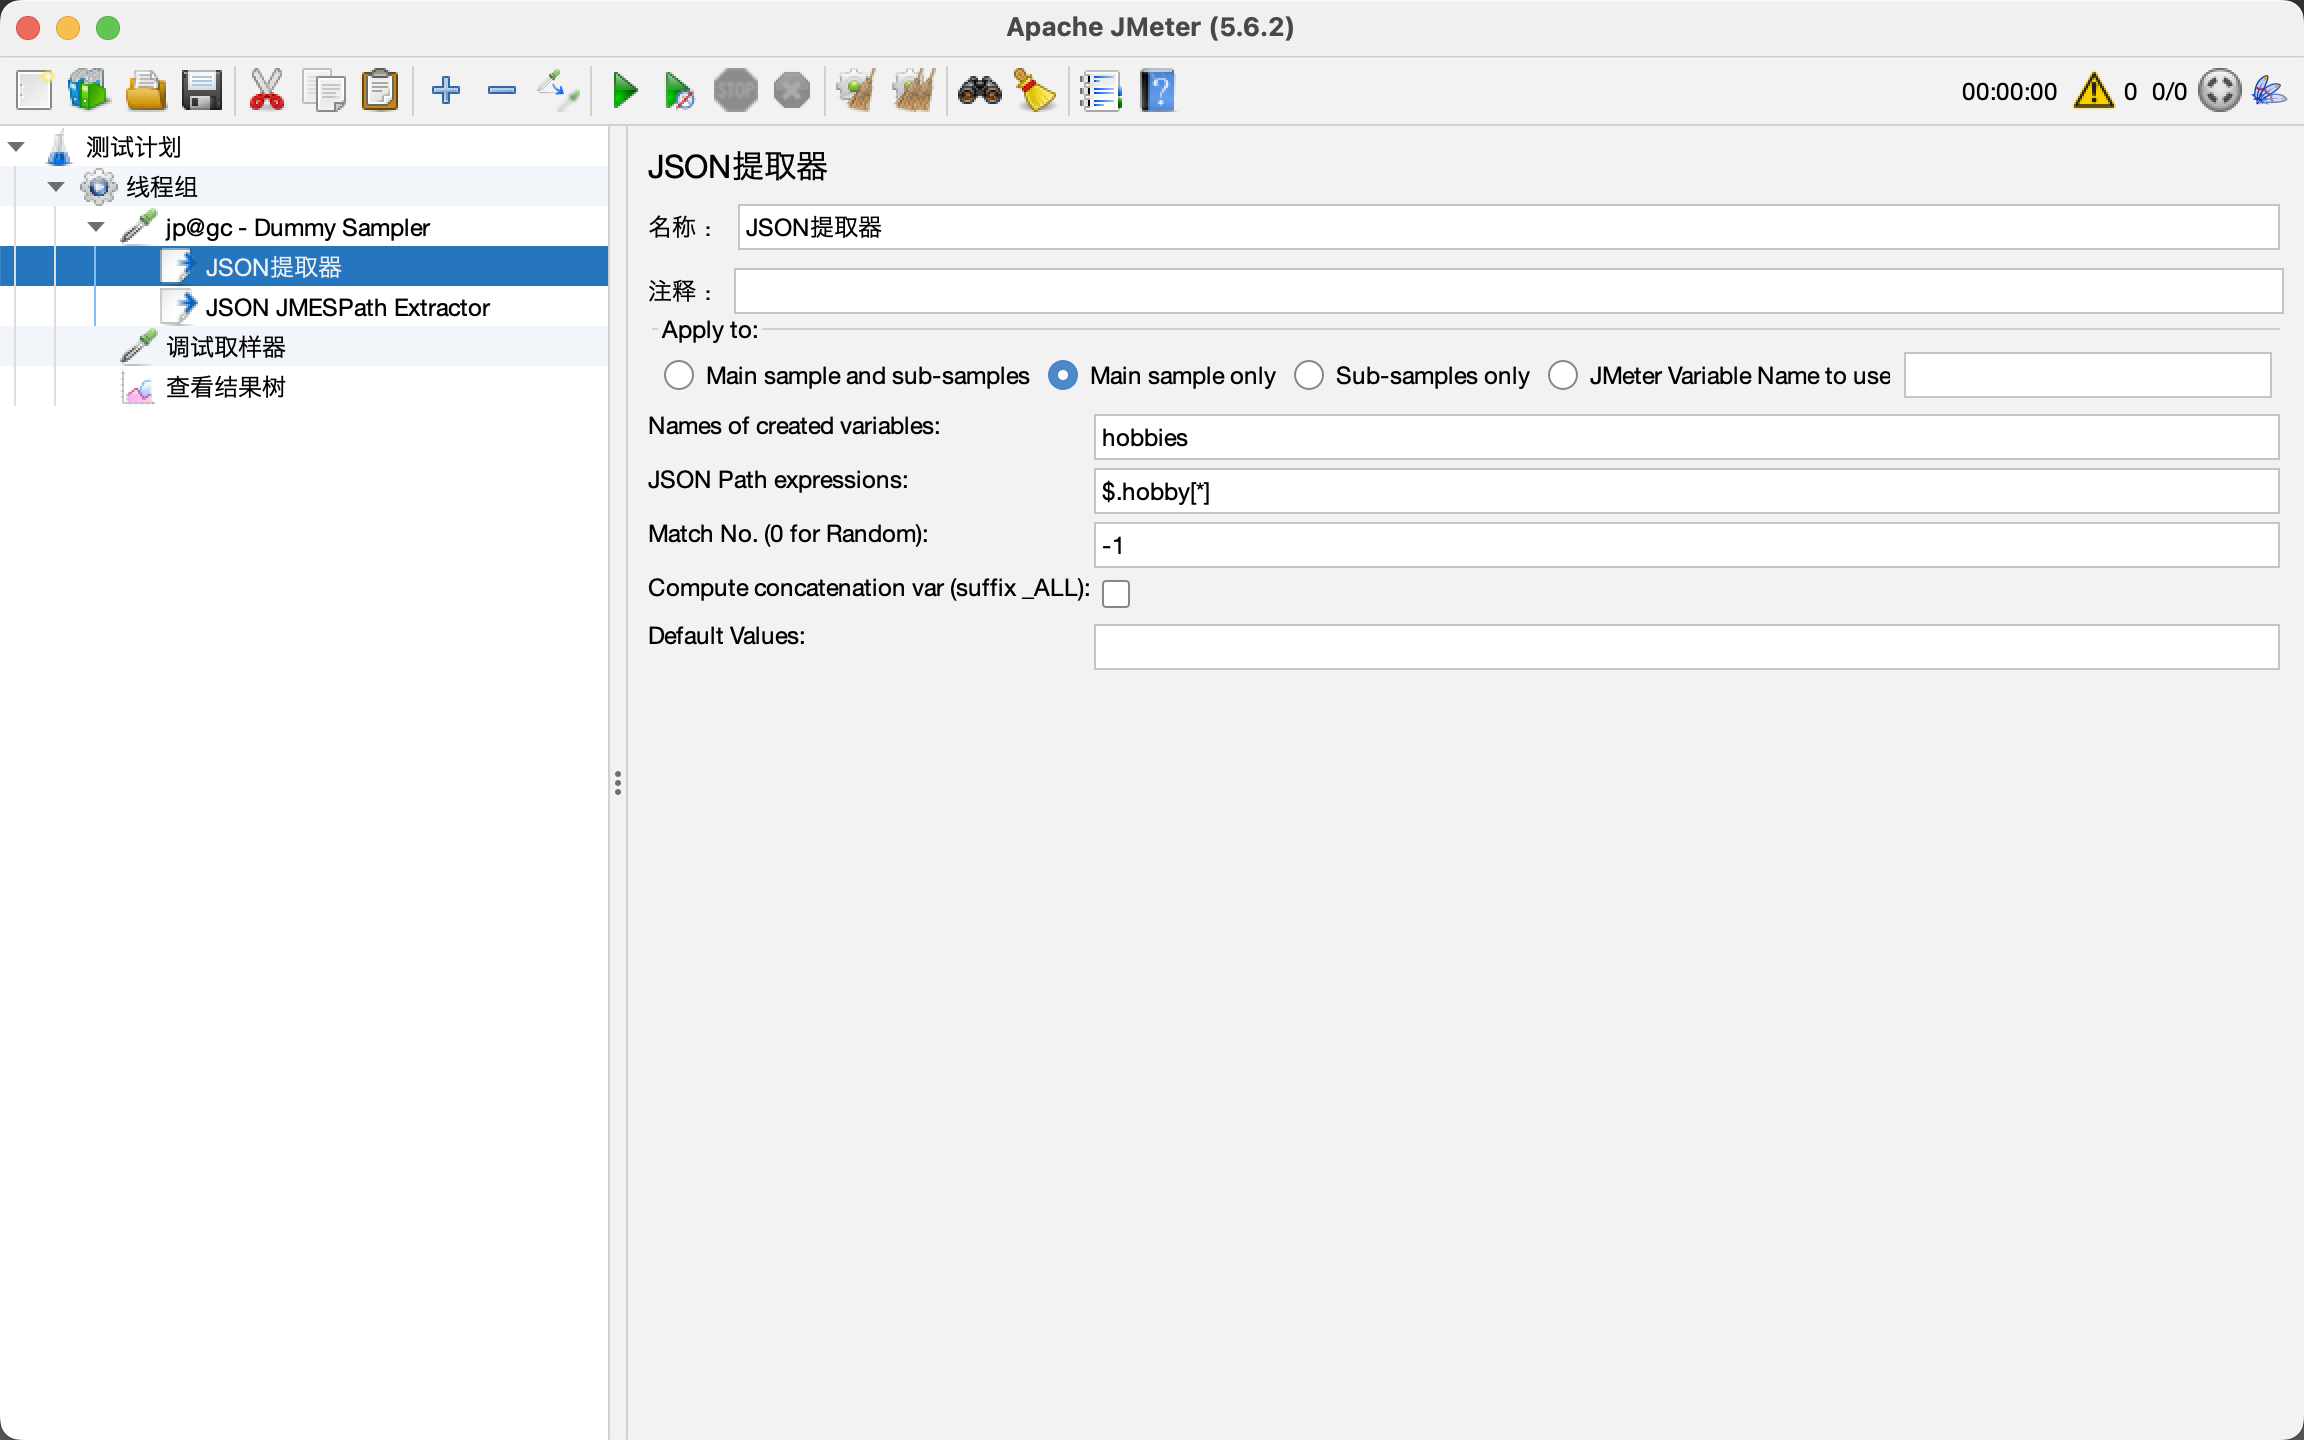Screen dimensions: 2304x1440
Task: Collapse all nodes with minus icon
Action: pos(502,91)
